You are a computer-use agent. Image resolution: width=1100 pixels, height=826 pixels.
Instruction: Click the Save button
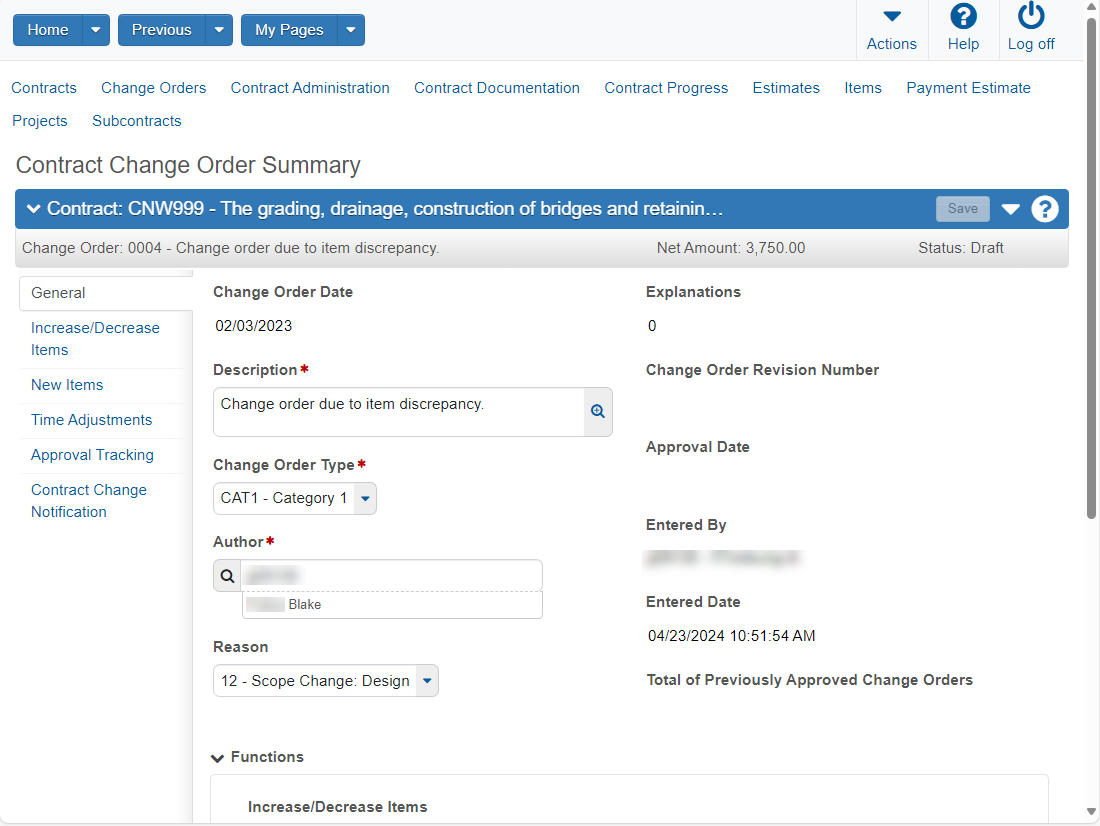962,208
